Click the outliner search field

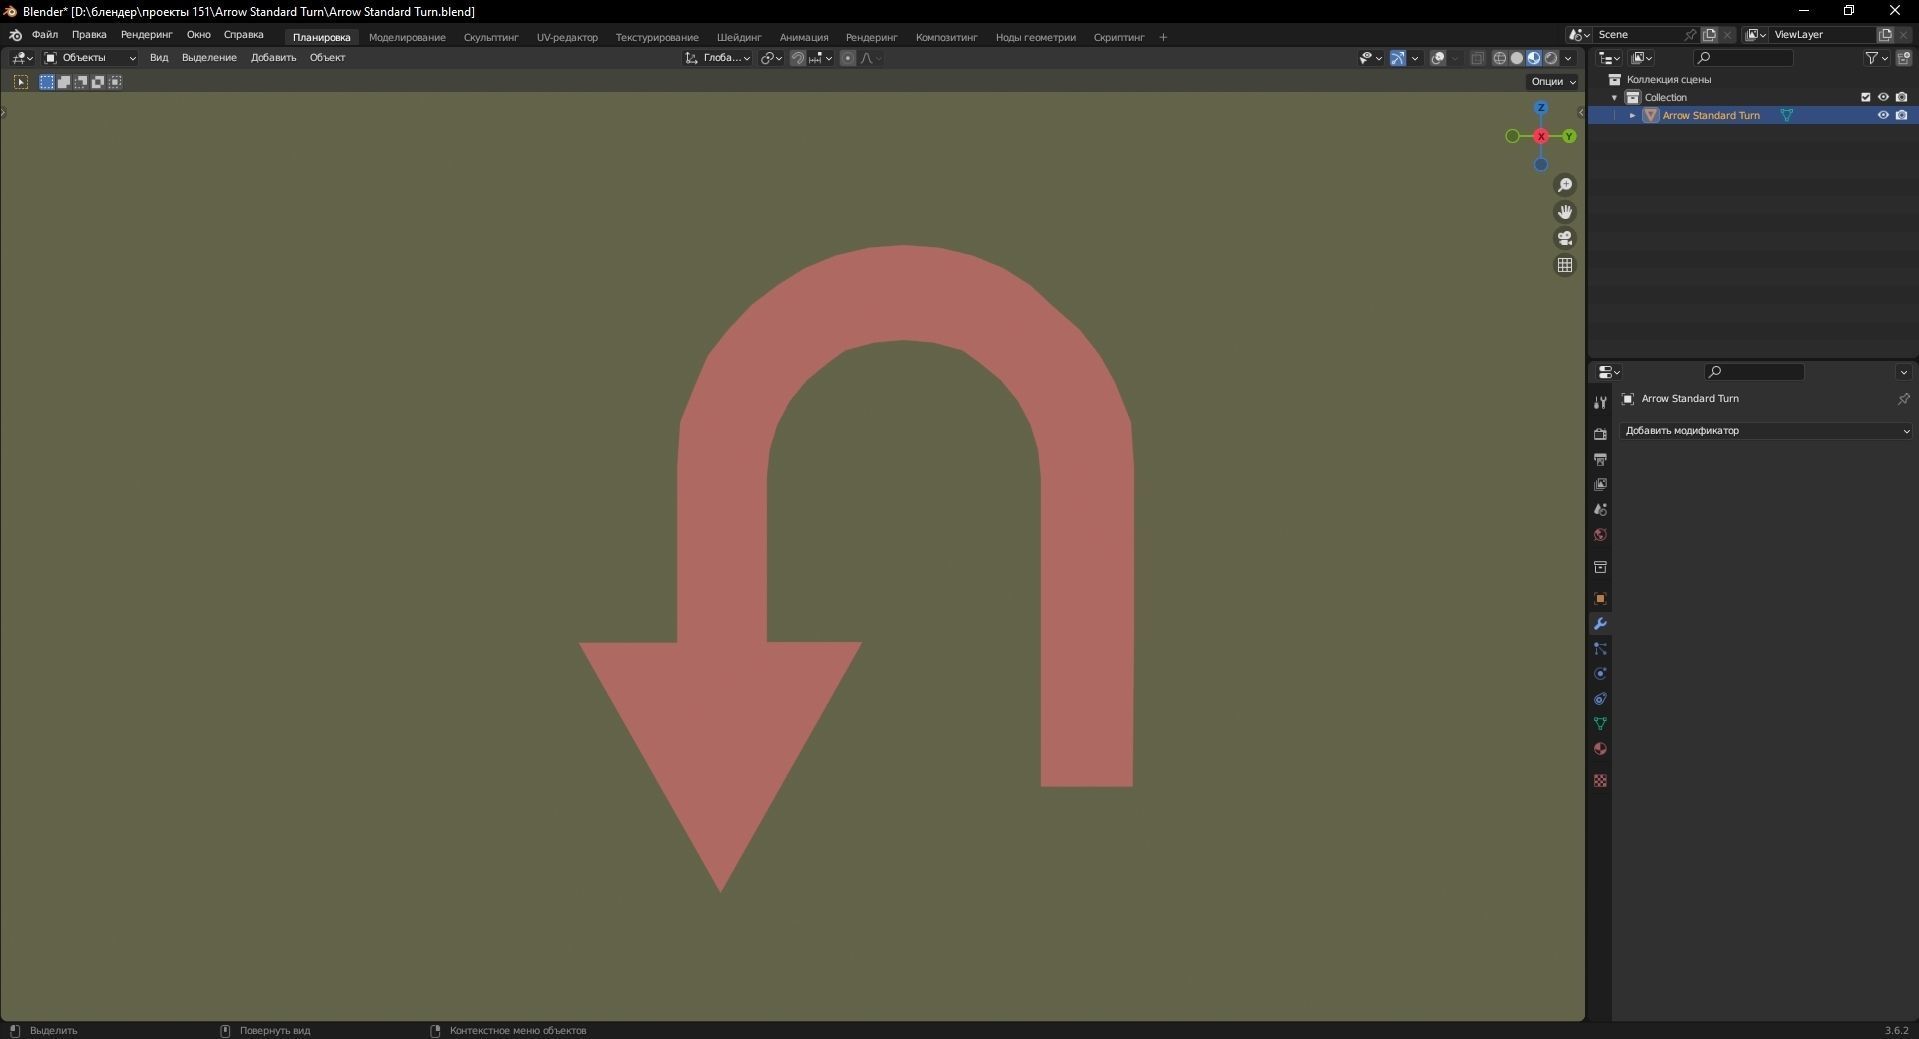(1743, 58)
